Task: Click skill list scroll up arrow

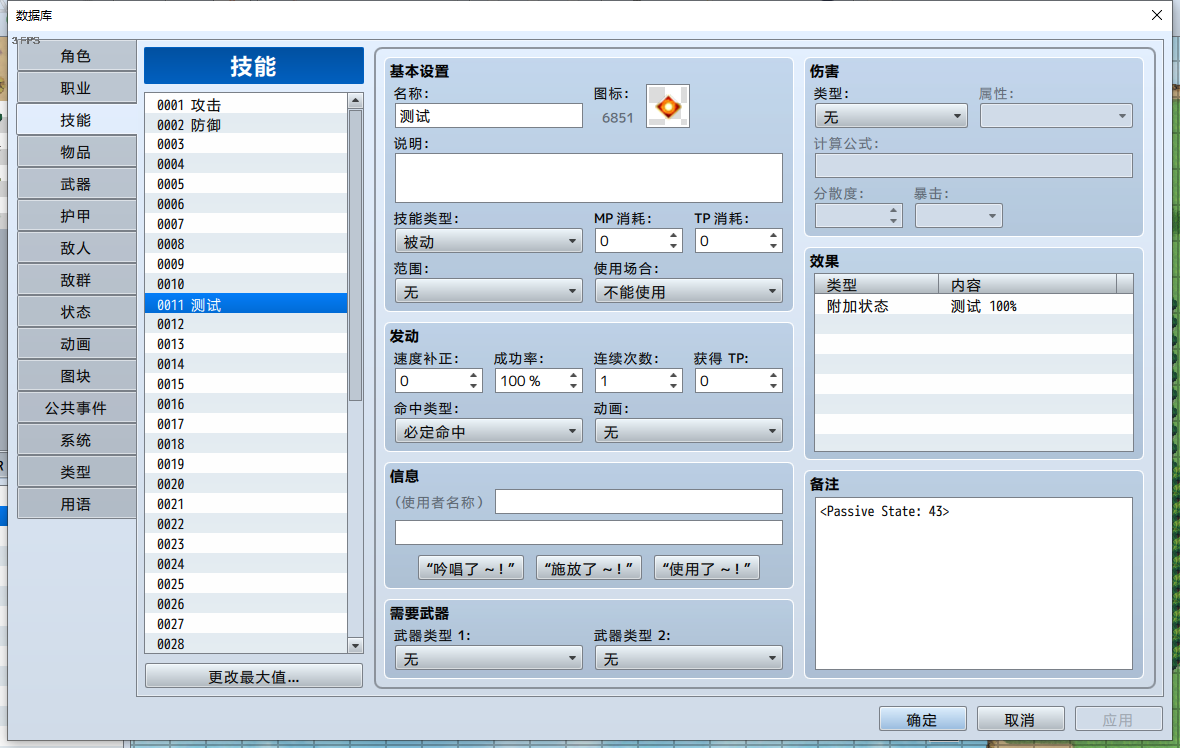Action: pyautogui.click(x=356, y=101)
